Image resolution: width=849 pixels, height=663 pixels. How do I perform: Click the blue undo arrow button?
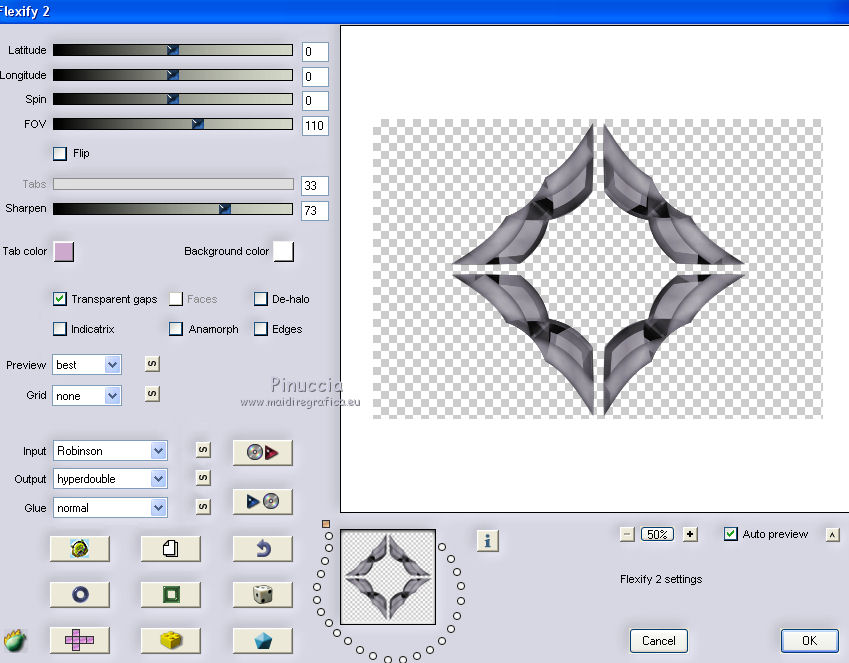[x=263, y=549]
